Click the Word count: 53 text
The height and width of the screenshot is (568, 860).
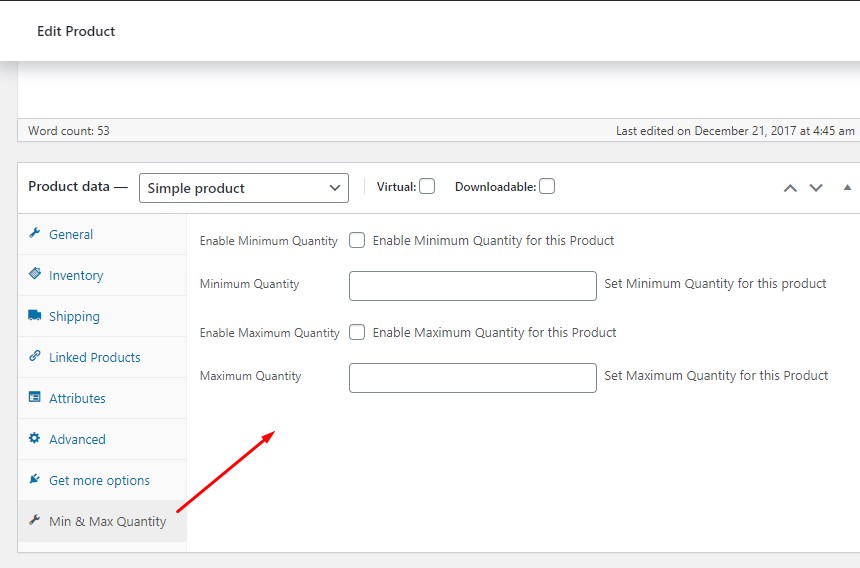[x=69, y=130]
